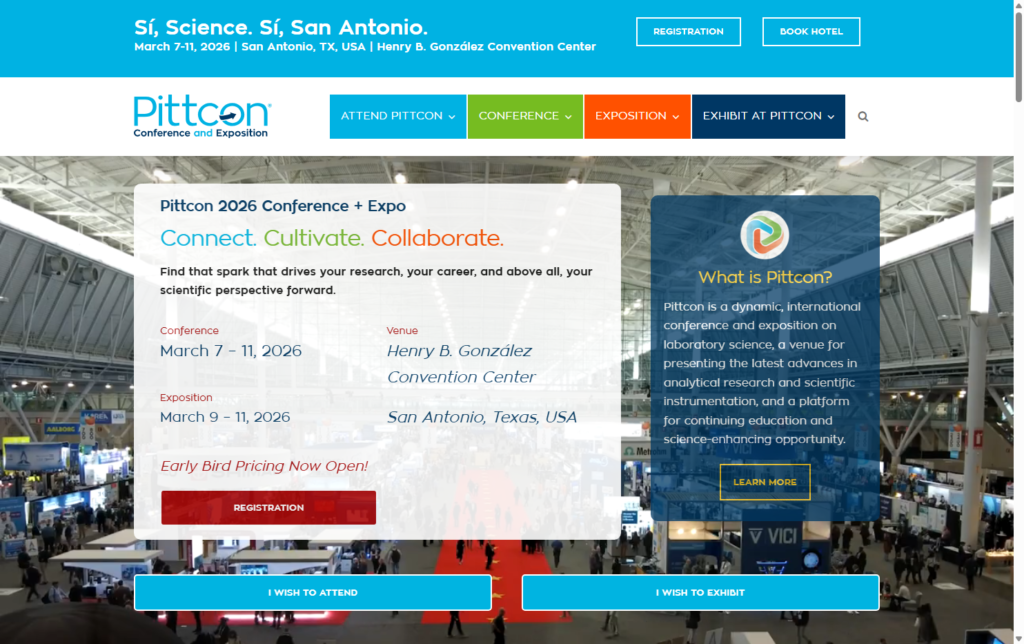Expand the Conference menu chevron

point(569,117)
